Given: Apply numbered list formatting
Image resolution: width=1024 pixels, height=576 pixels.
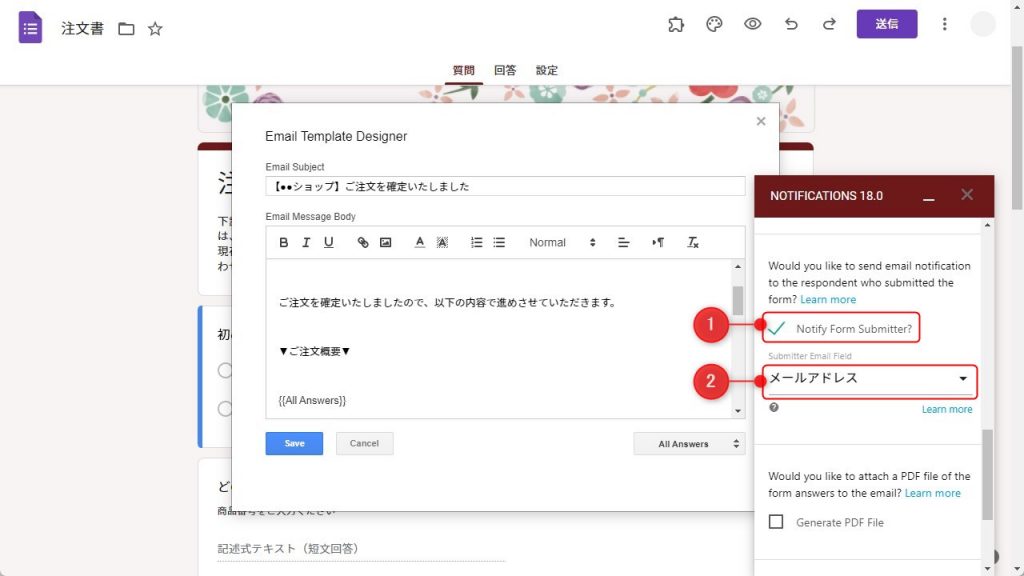Looking at the screenshot, I should coord(477,242).
